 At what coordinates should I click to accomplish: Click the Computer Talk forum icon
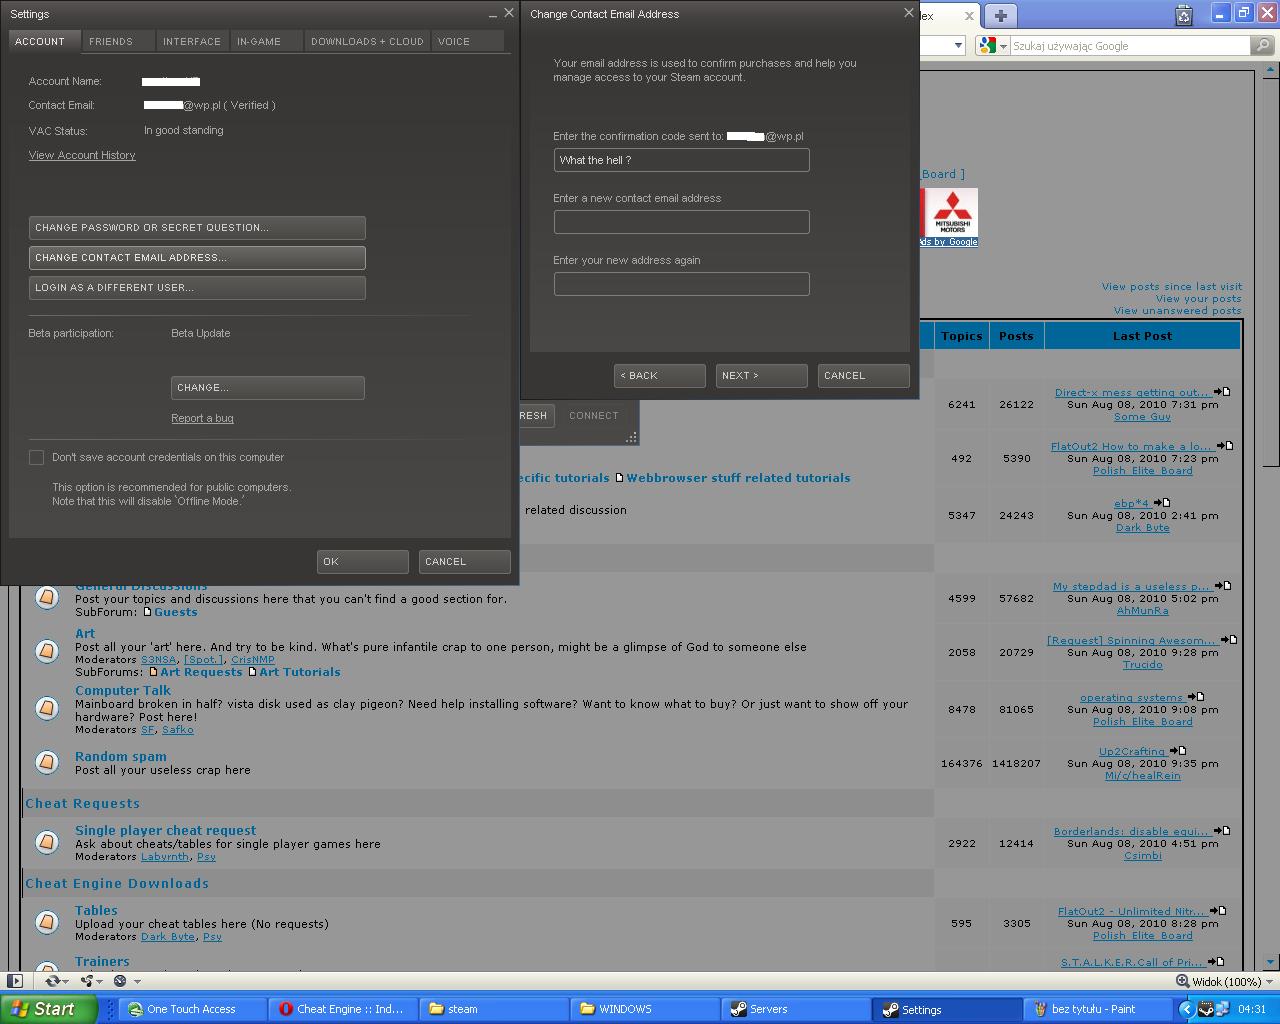tap(47, 708)
